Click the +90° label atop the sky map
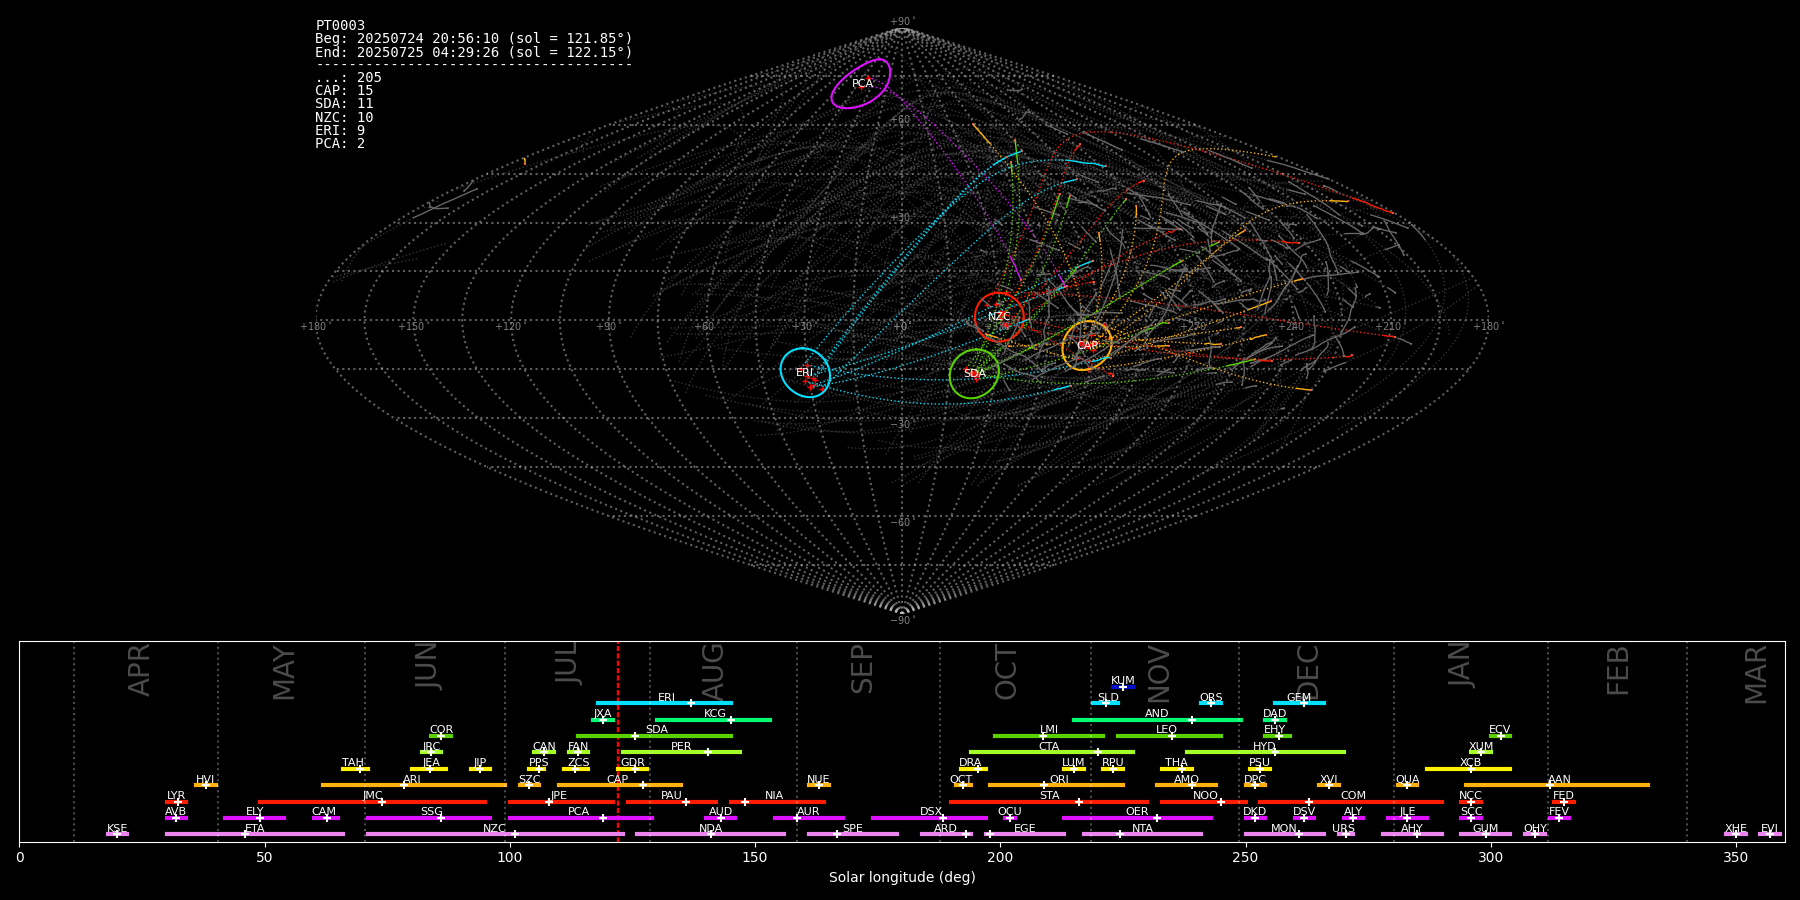 [x=902, y=21]
